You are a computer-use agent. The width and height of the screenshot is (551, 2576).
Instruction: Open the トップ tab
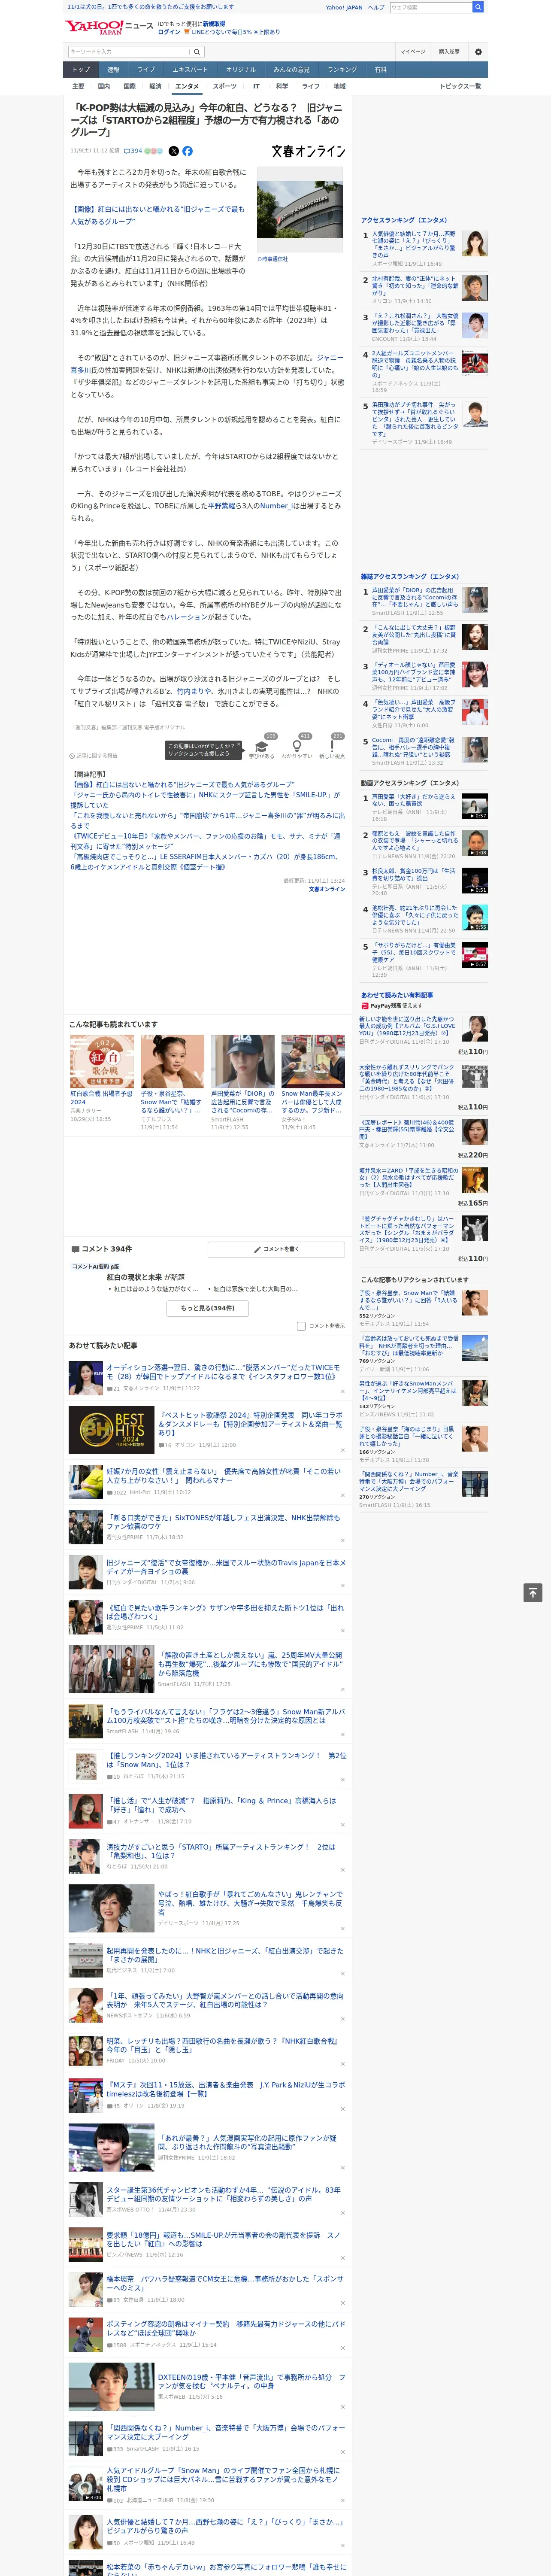[81, 70]
